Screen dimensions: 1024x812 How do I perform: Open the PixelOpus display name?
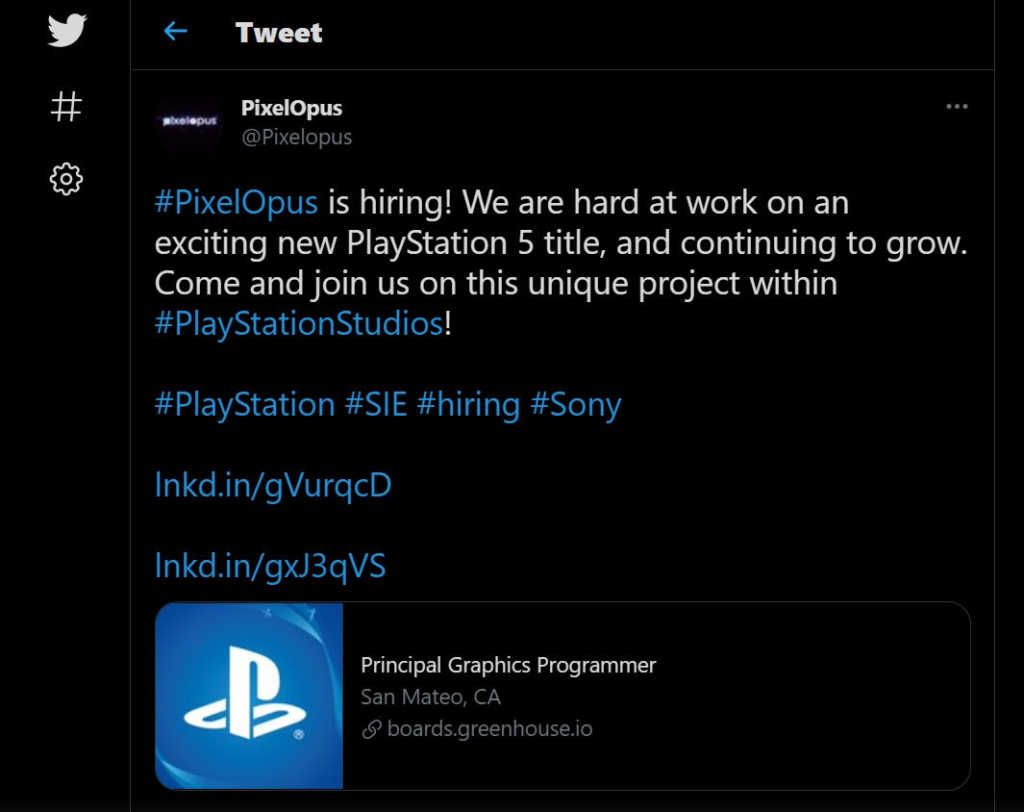pyautogui.click(x=291, y=108)
